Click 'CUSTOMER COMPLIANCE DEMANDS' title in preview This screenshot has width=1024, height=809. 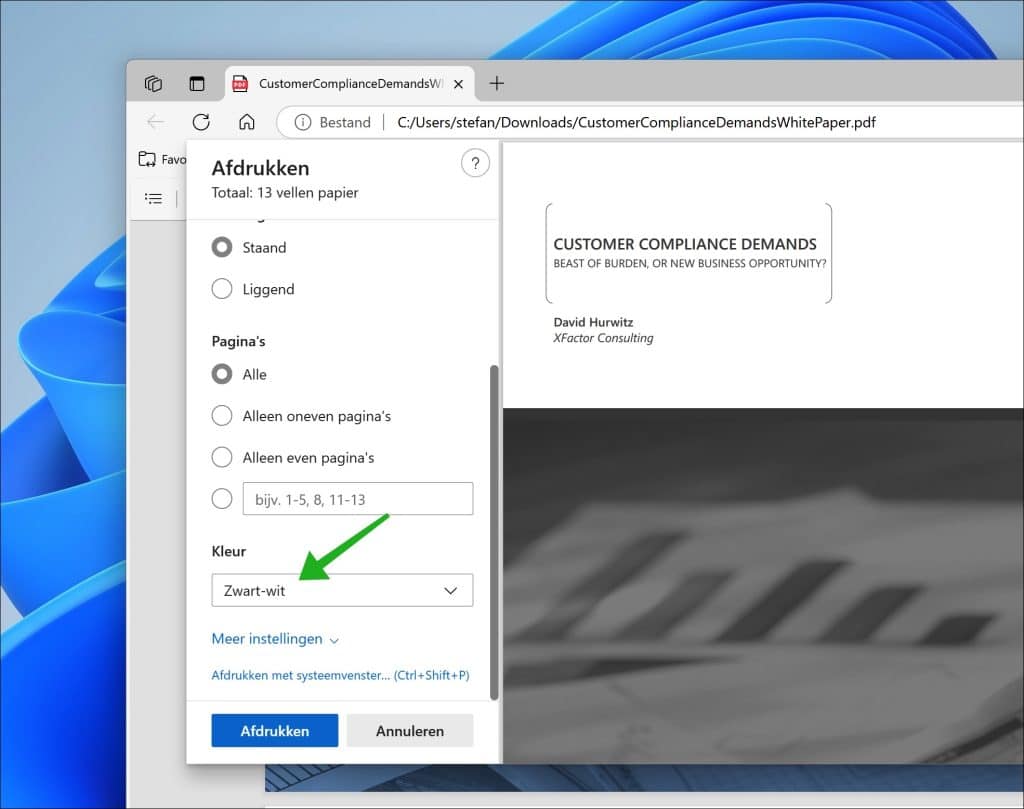[685, 244]
